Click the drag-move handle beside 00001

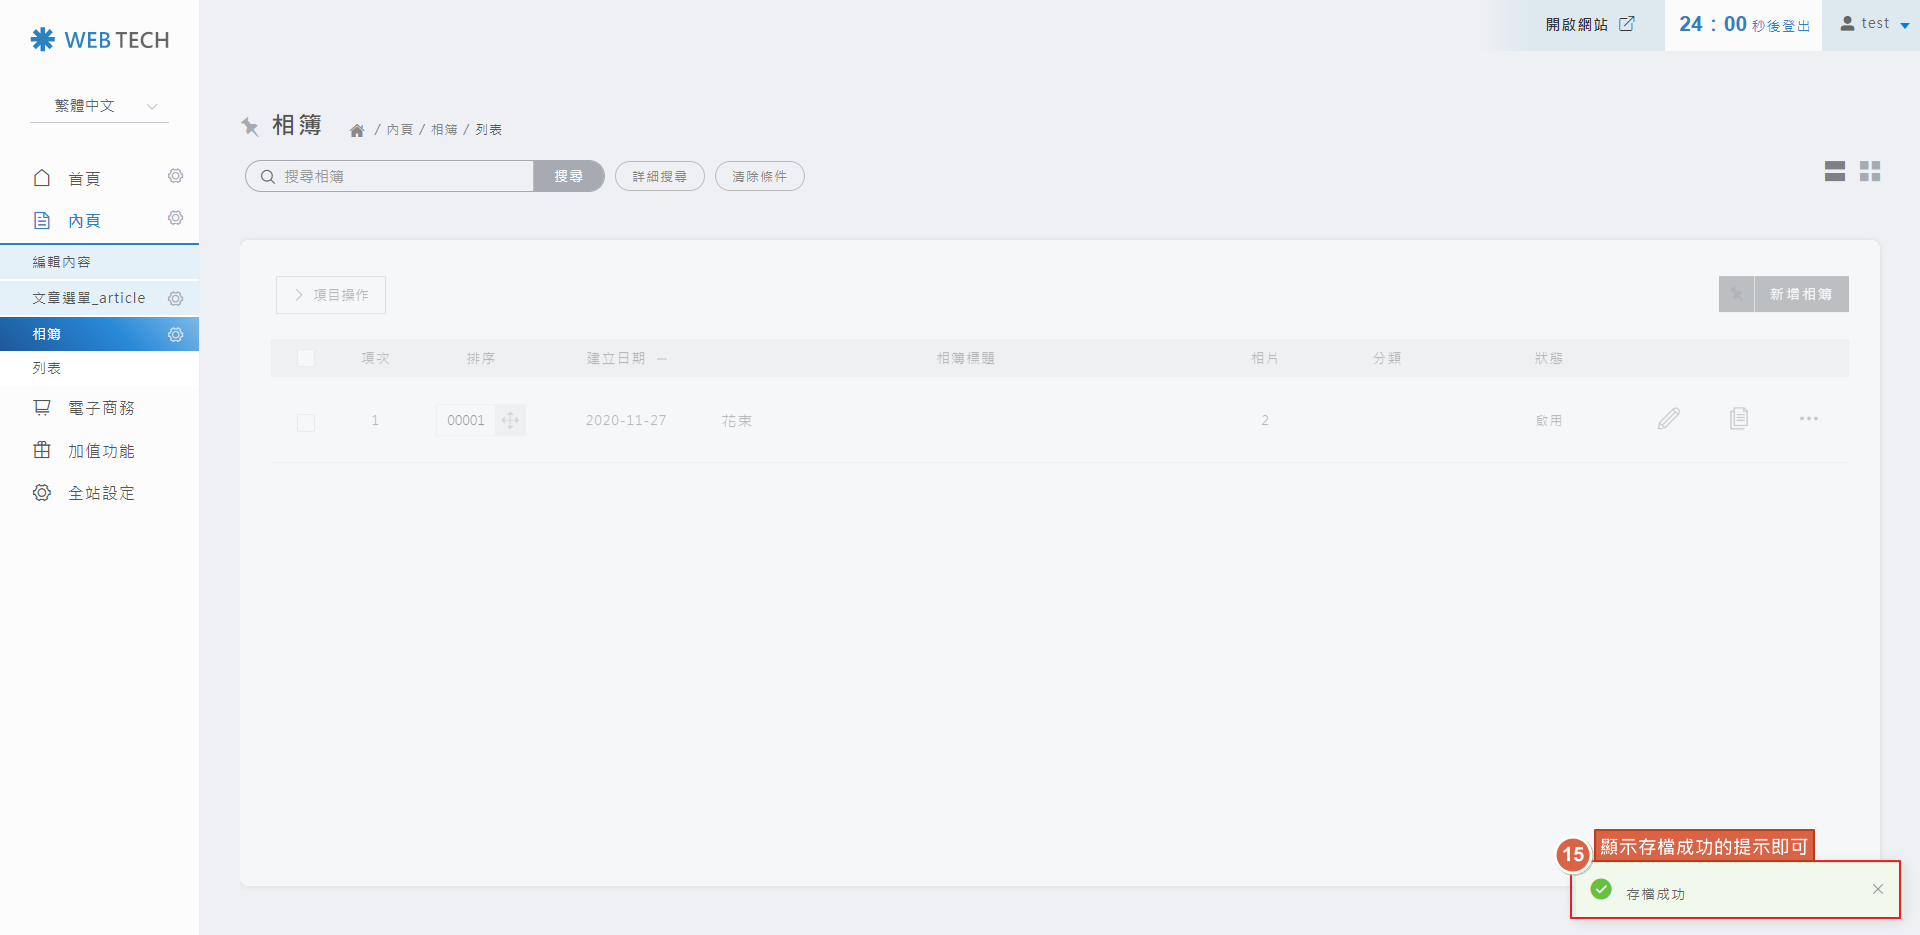tap(510, 420)
